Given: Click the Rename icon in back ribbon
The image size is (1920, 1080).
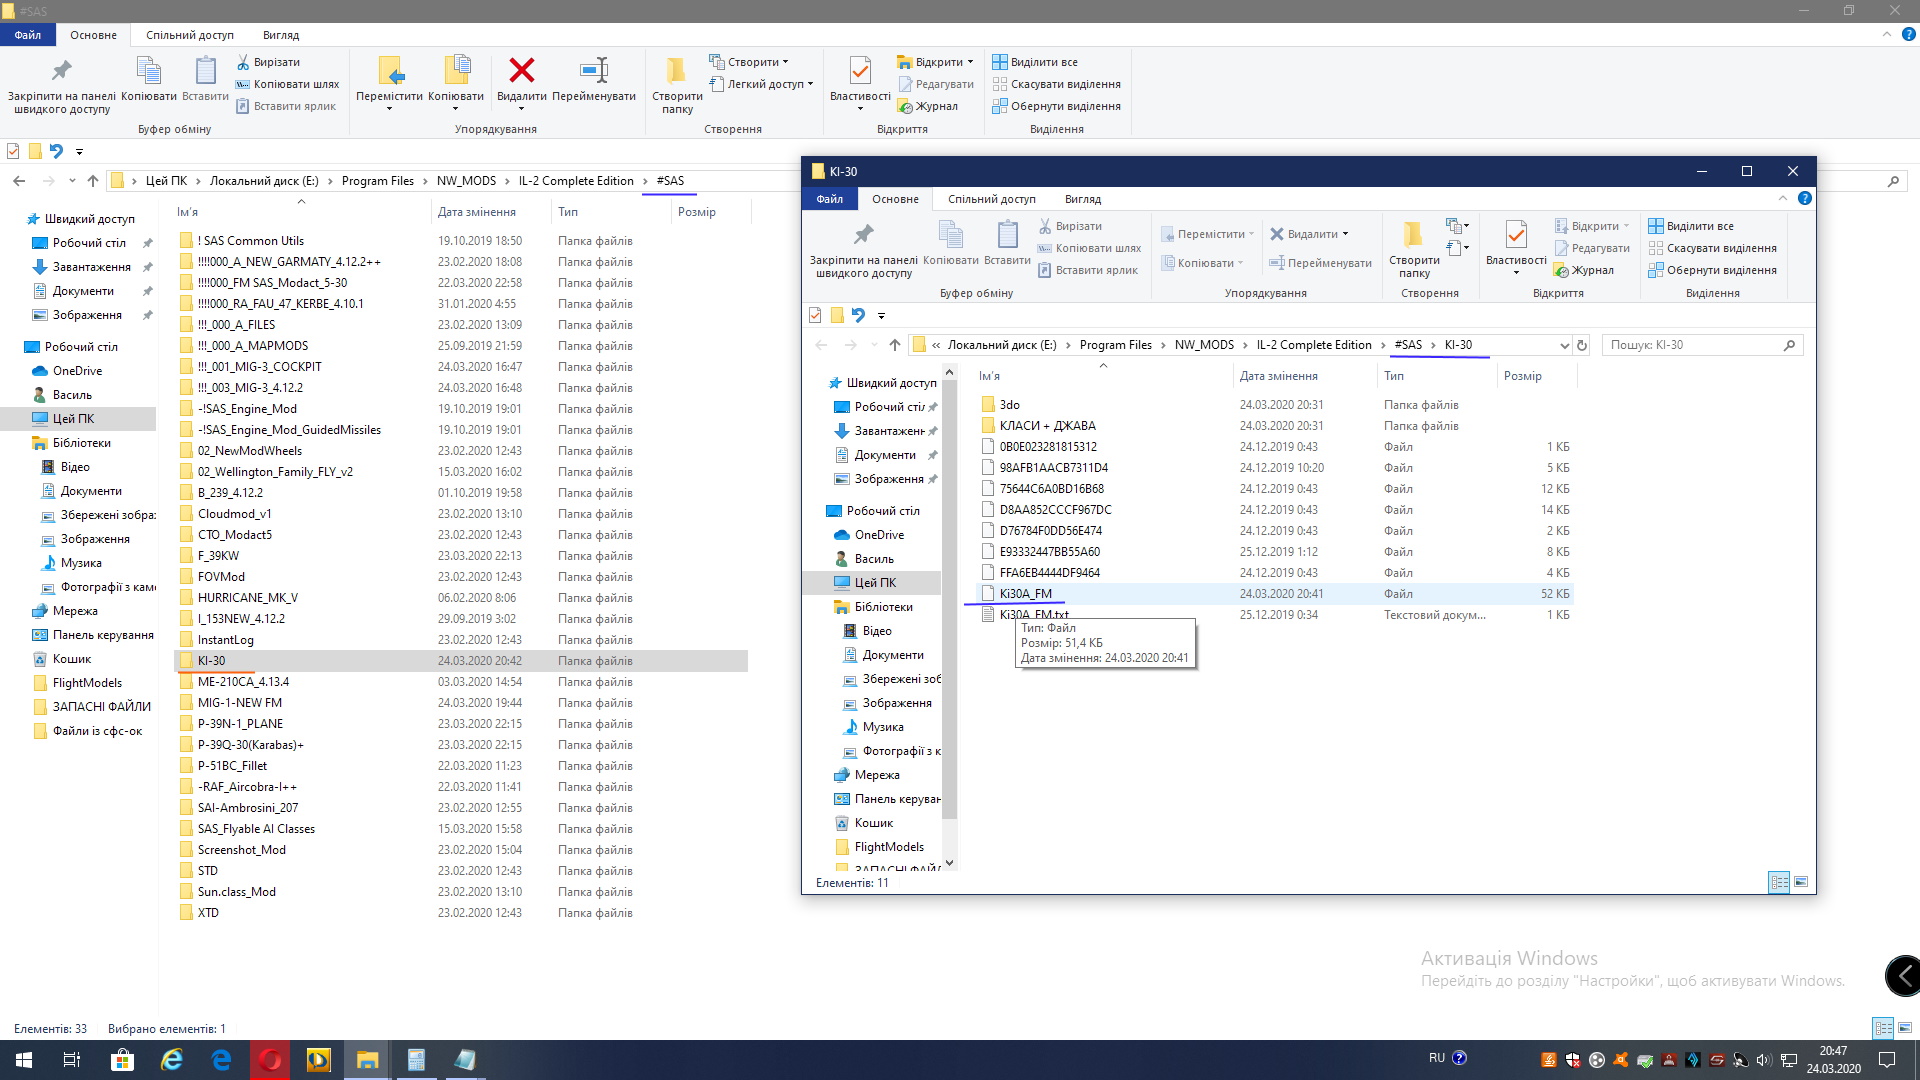Looking at the screenshot, I should [x=593, y=72].
